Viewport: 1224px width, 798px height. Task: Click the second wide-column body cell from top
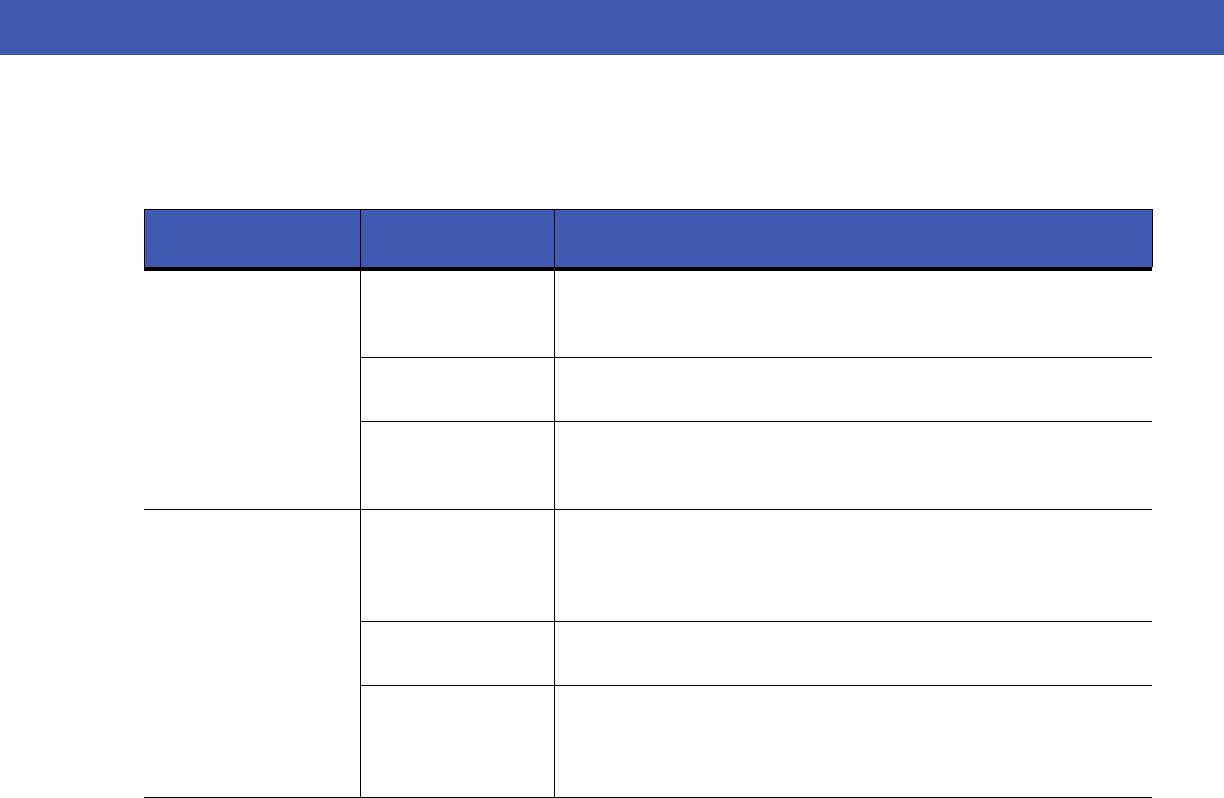pos(853,390)
